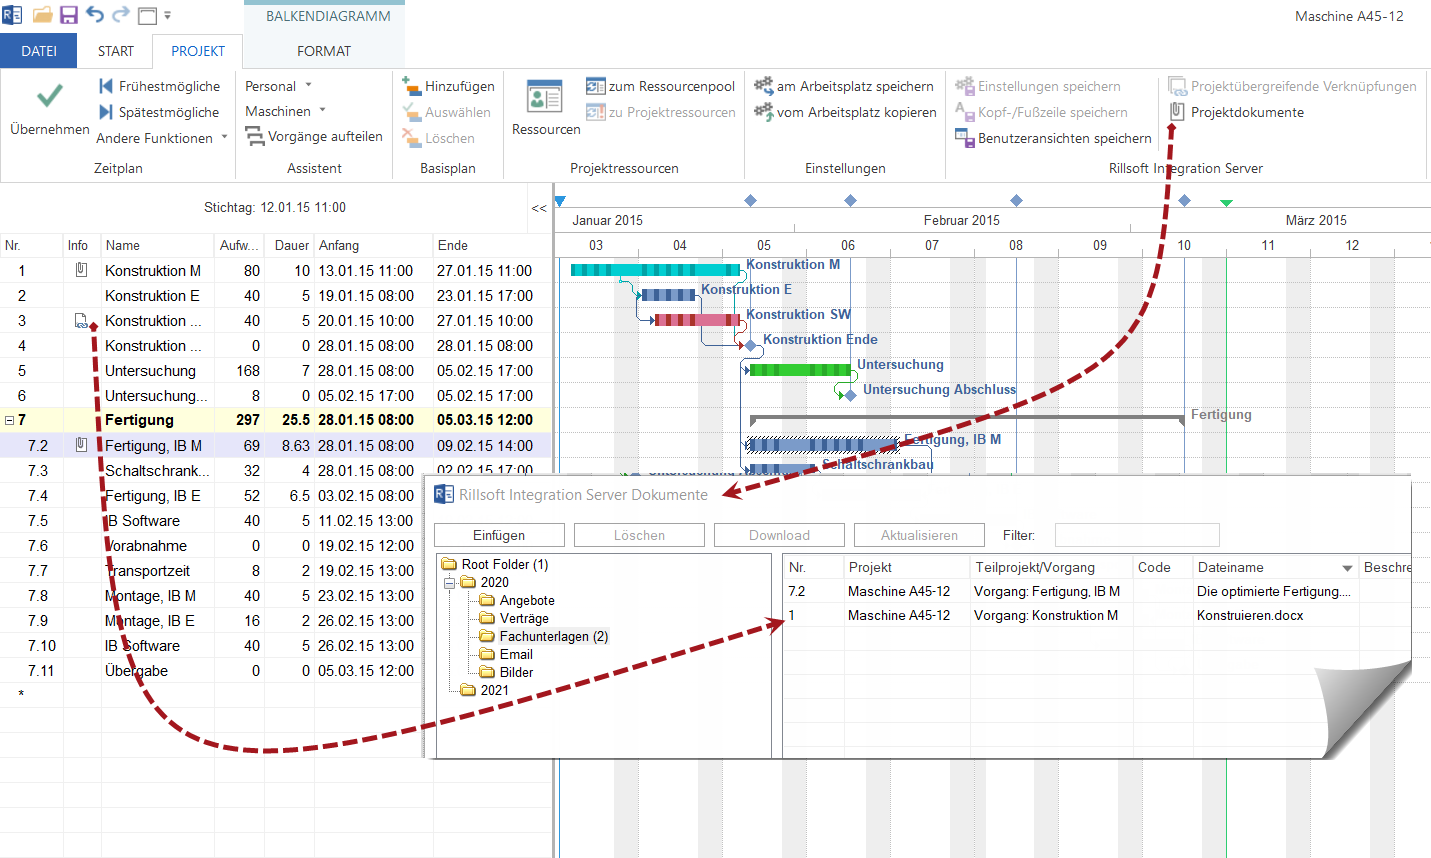1431x858 pixels.
Task: Click Benutzeransichten speichern
Action: click(1054, 138)
